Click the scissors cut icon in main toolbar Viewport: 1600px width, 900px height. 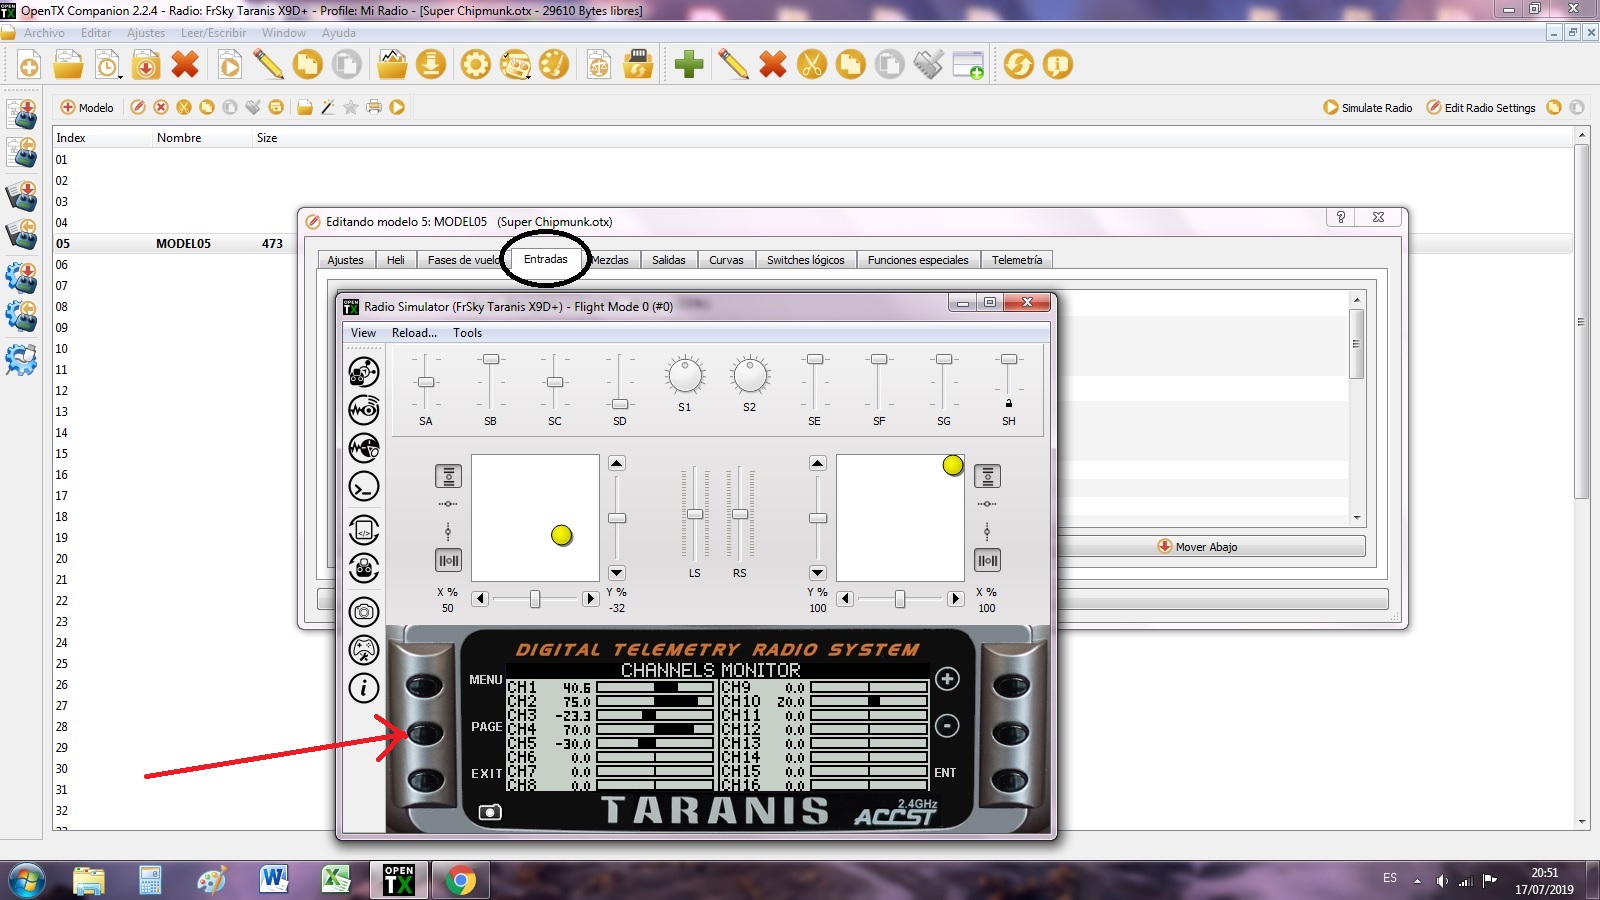tap(812, 65)
